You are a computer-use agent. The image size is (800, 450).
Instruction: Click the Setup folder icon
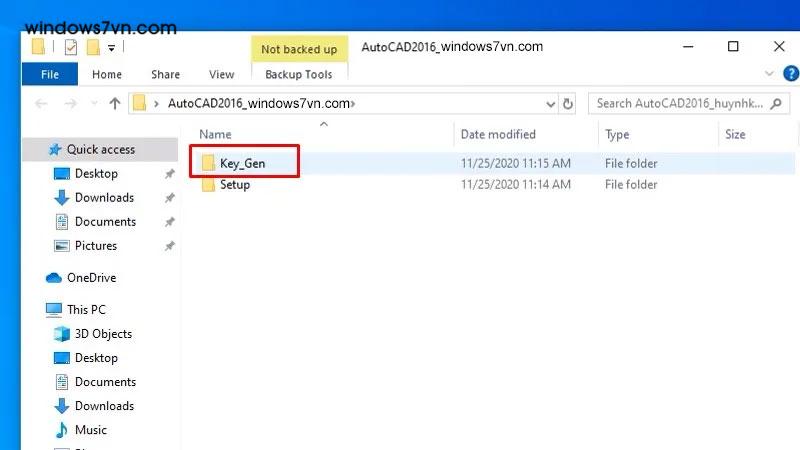point(208,185)
